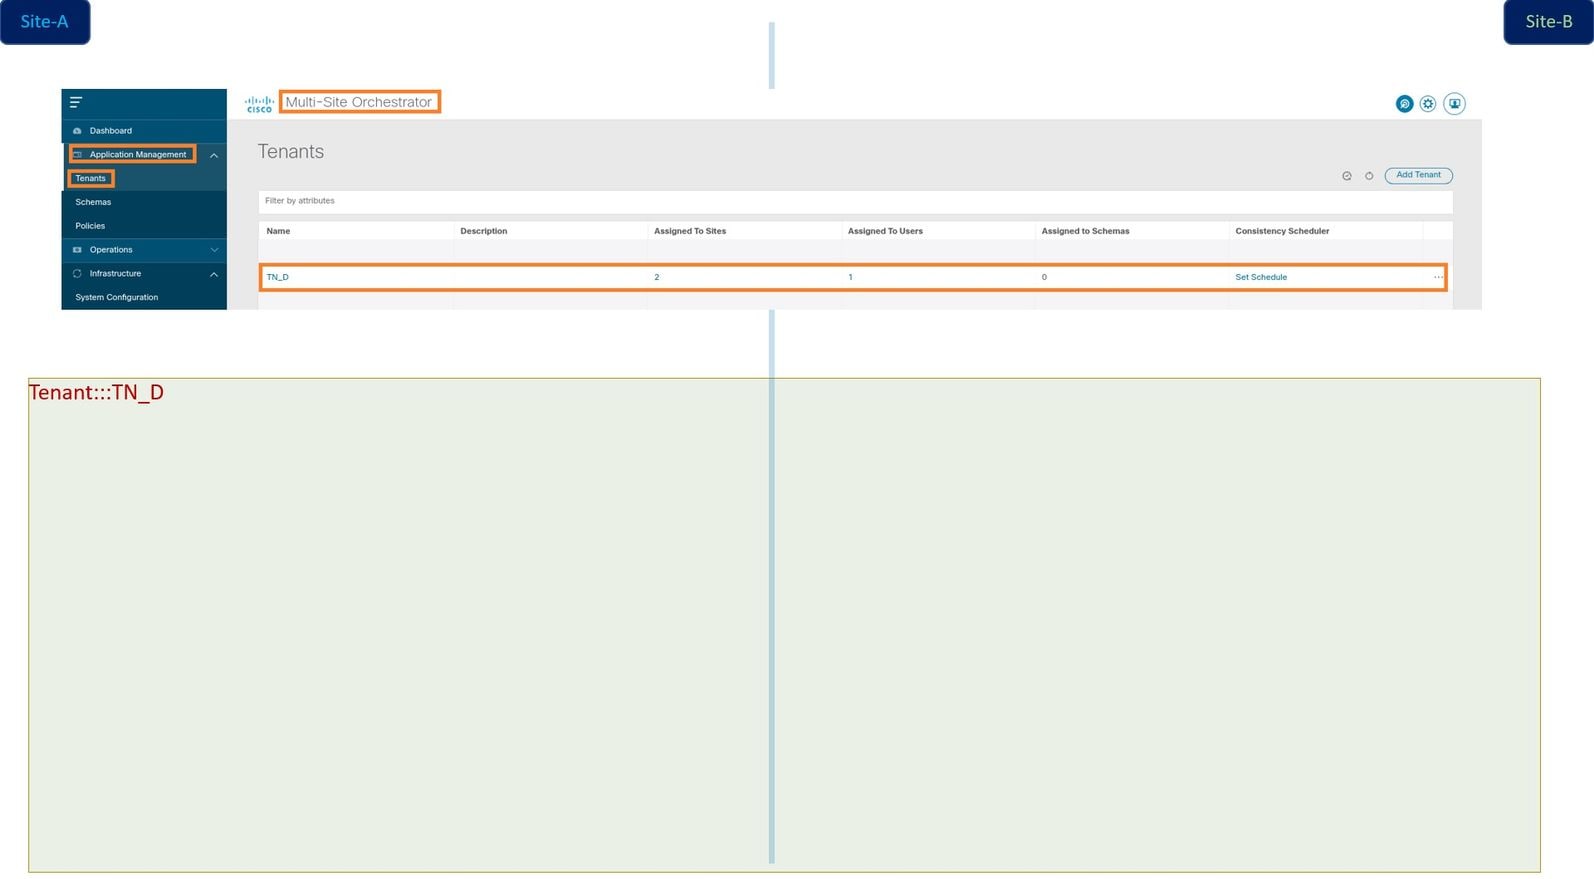Image resolution: width=1594 pixels, height=879 pixels.
Task: Focus the Filter by attributes field
Action: pyautogui.click(x=855, y=202)
